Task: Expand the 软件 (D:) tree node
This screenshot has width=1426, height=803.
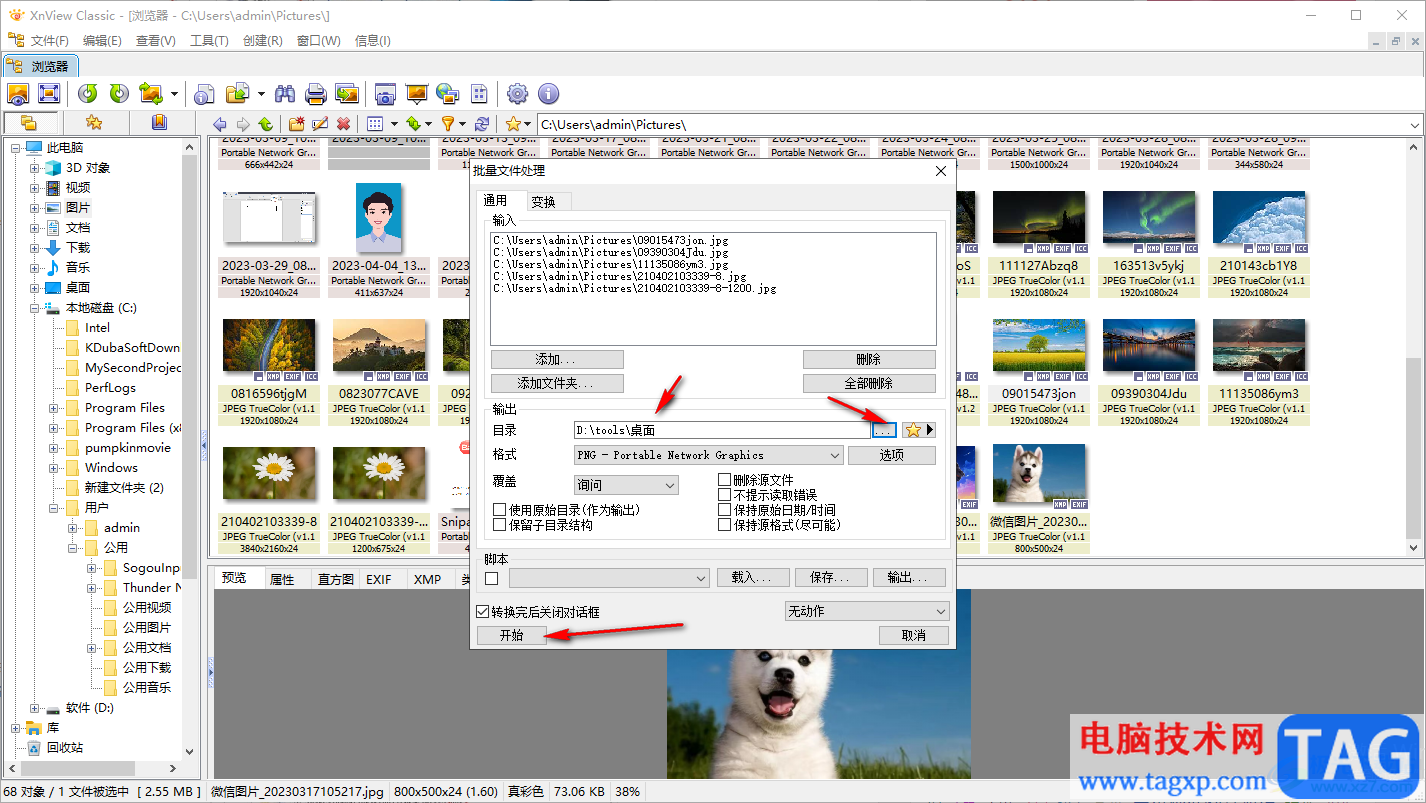Action: (35, 708)
